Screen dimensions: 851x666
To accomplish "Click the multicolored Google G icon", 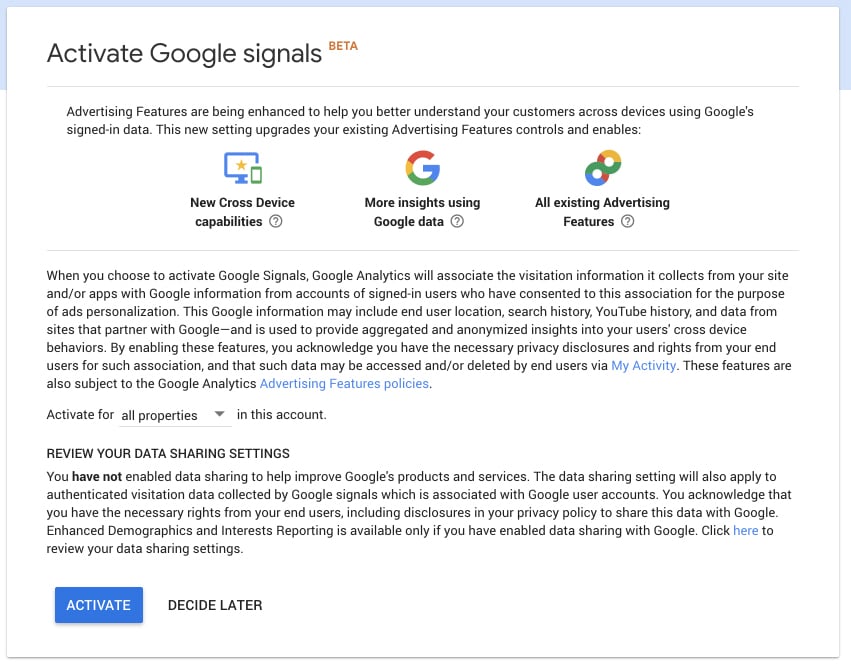I will click(422, 167).
